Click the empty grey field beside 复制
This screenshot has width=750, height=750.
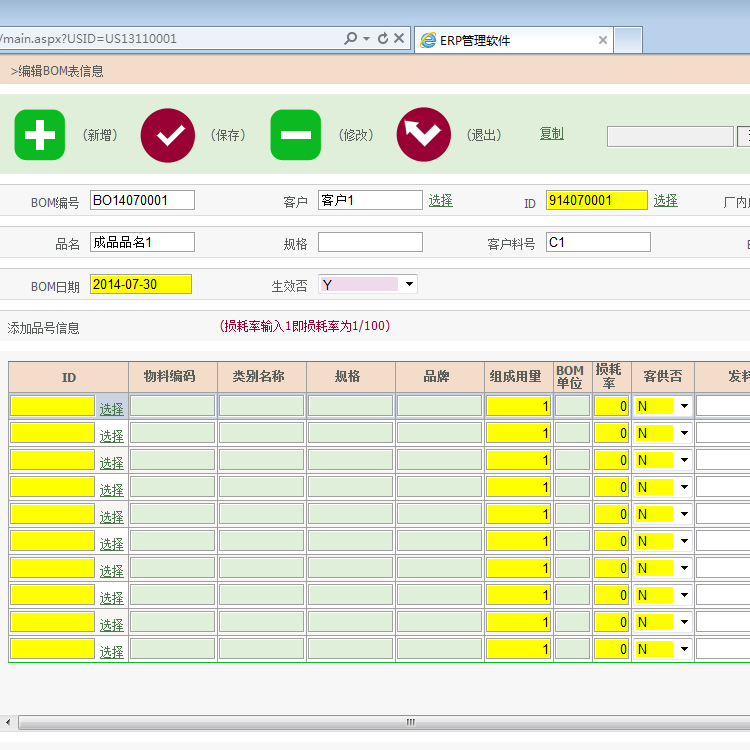[x=670, y=137]
